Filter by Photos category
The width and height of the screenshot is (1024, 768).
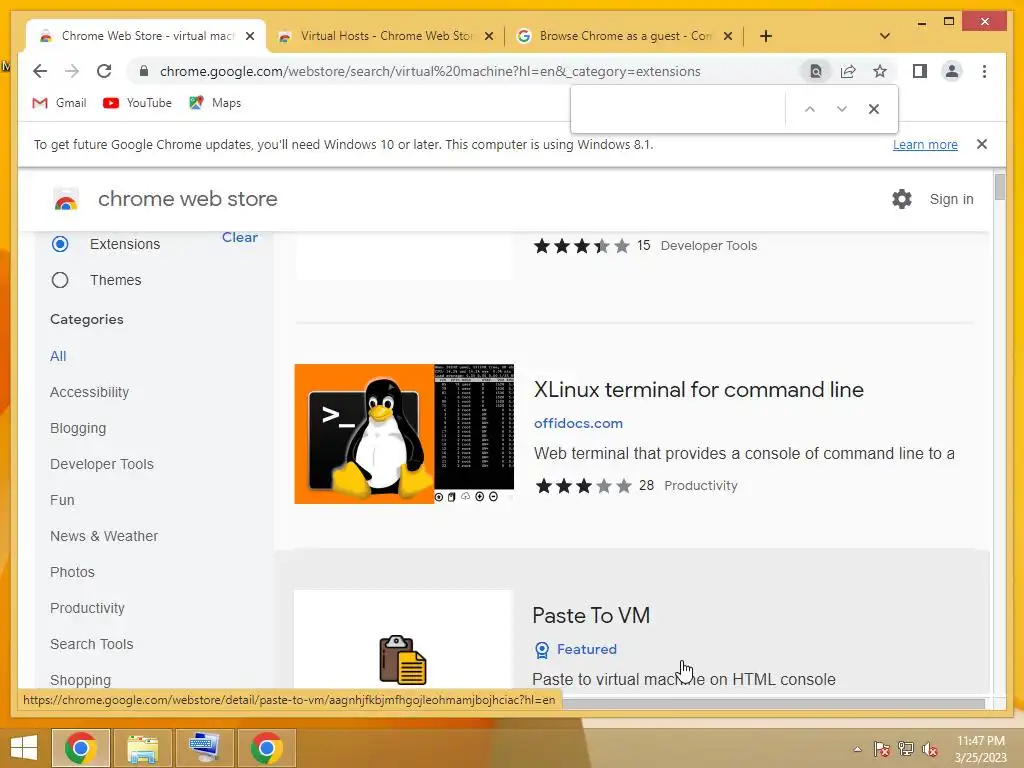[x=72, y=571]
